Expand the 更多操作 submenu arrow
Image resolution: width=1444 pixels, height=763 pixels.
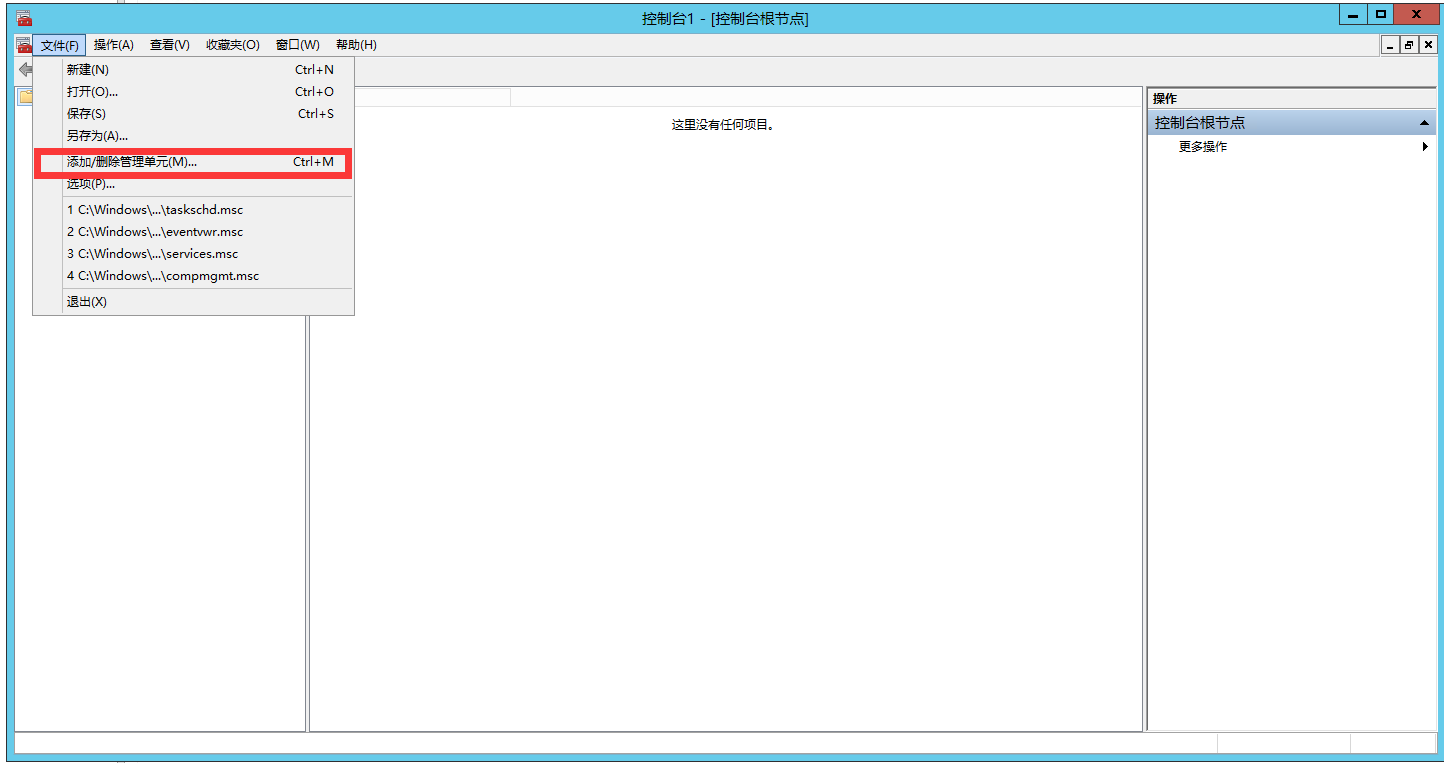tap(1425, 147)
